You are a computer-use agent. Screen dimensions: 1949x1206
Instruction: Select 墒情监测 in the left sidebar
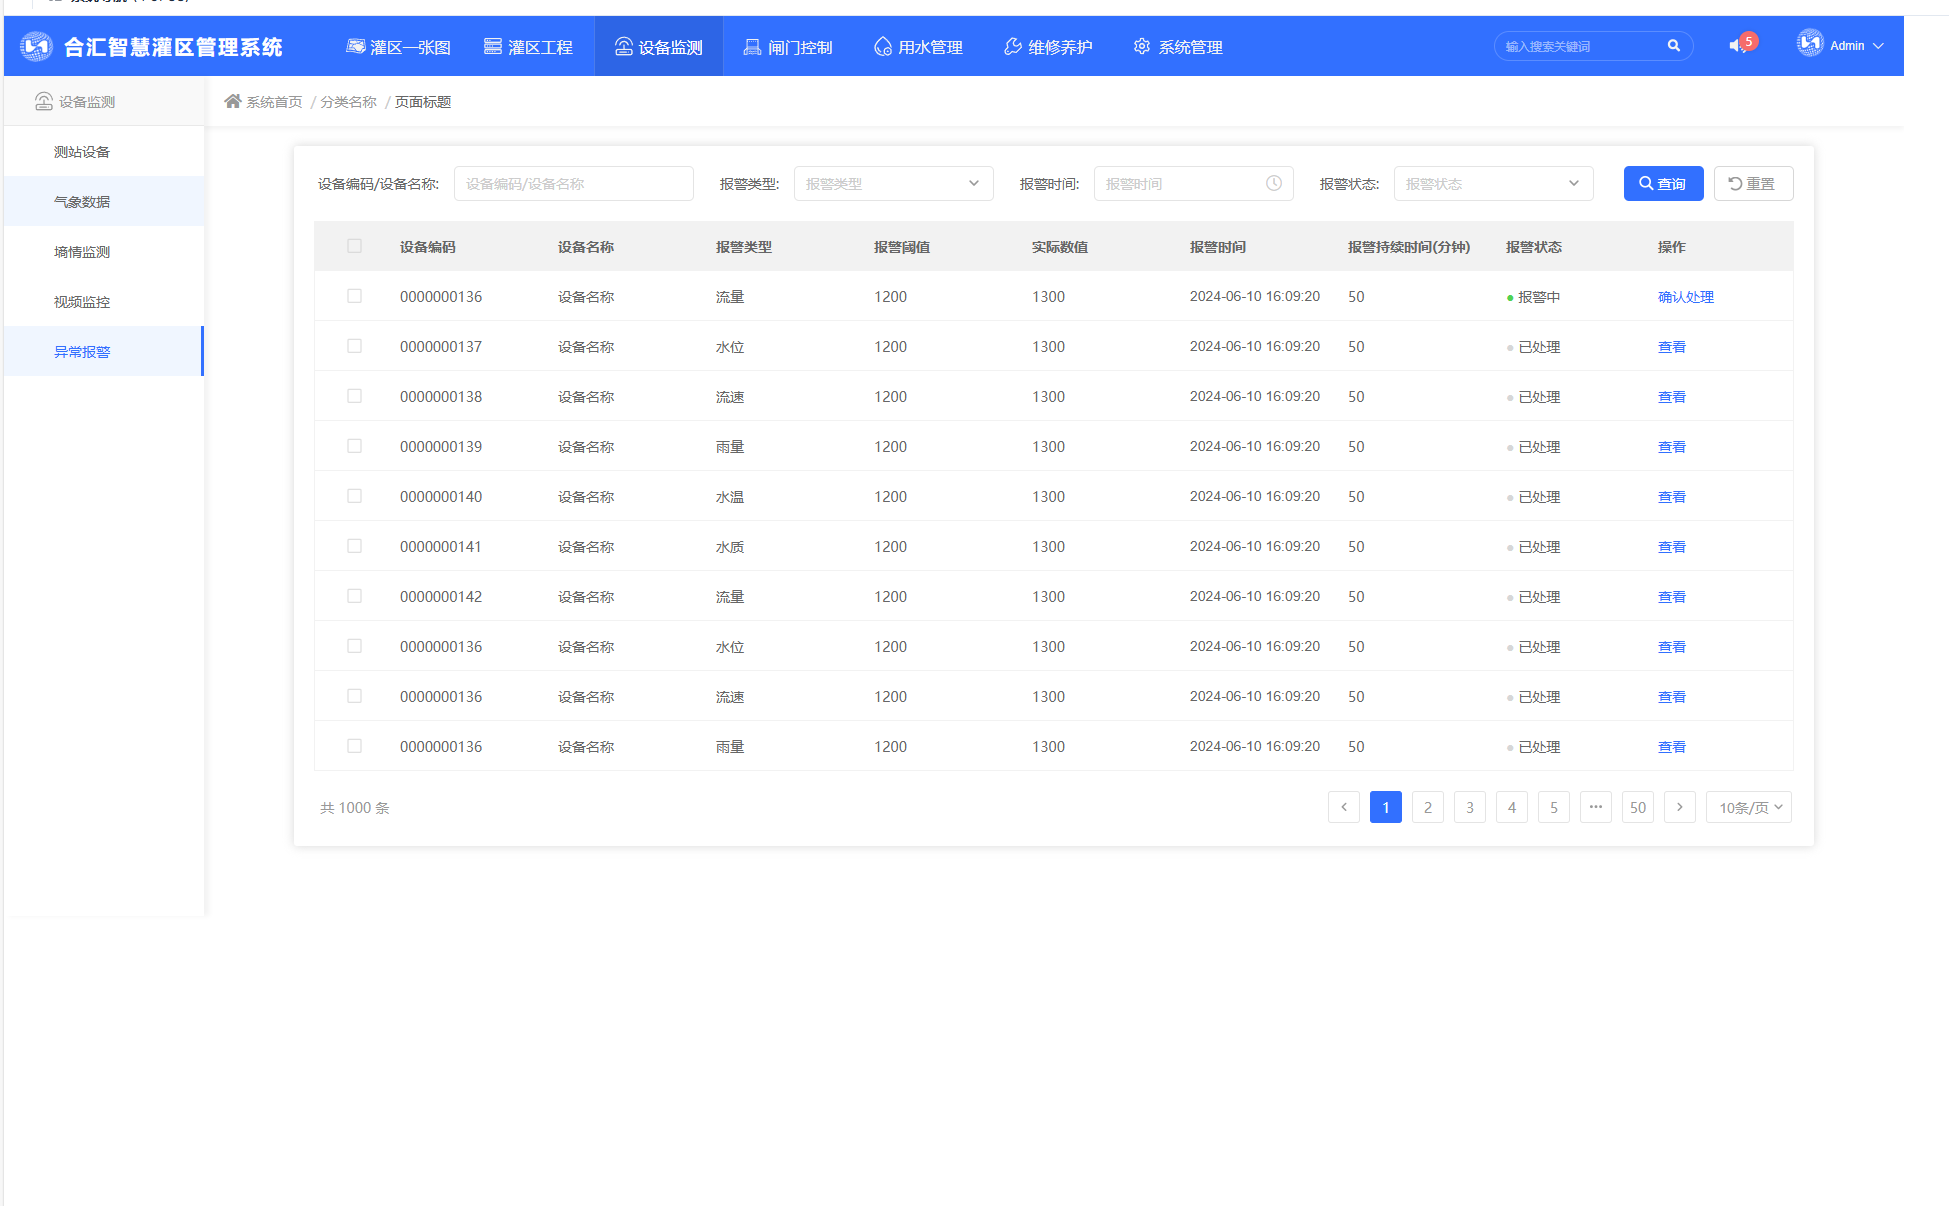click(x=82, y=252)
